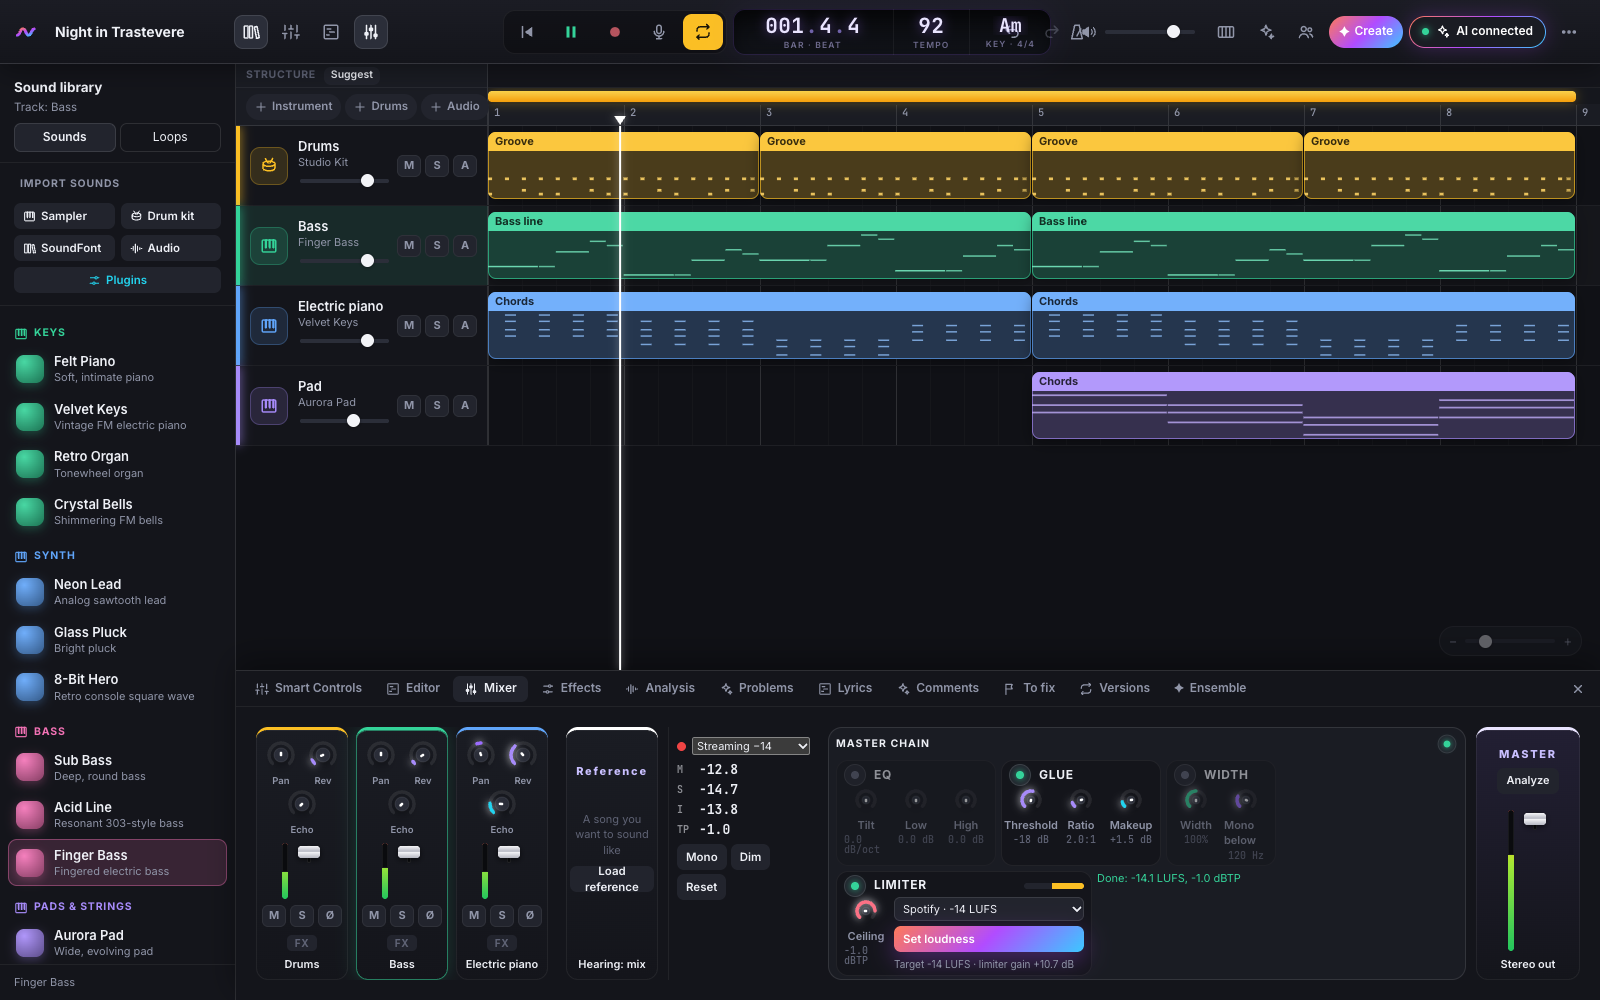1600x1000 pixels.
Task: Click the microphone input icon
Action: click(659, 32)
